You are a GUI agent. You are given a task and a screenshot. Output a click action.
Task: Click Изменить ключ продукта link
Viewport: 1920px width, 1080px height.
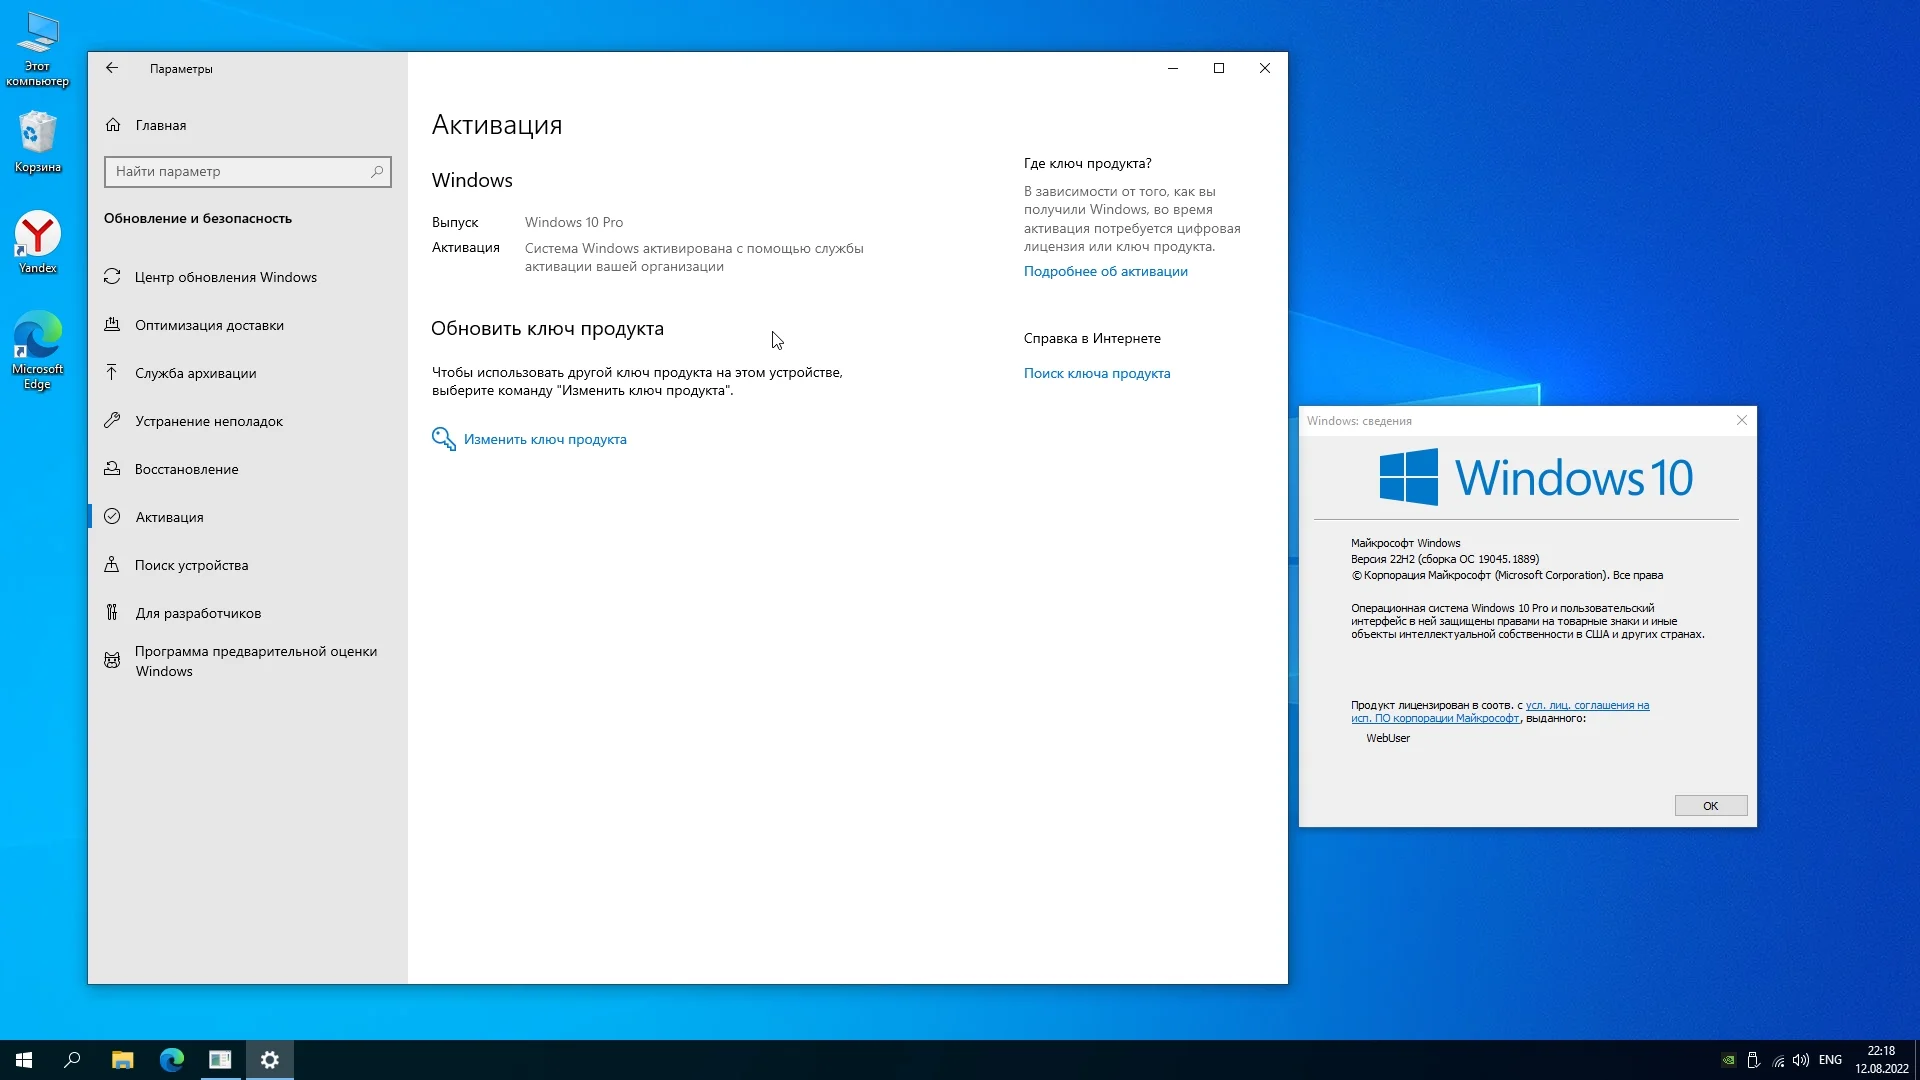(544, 439)
